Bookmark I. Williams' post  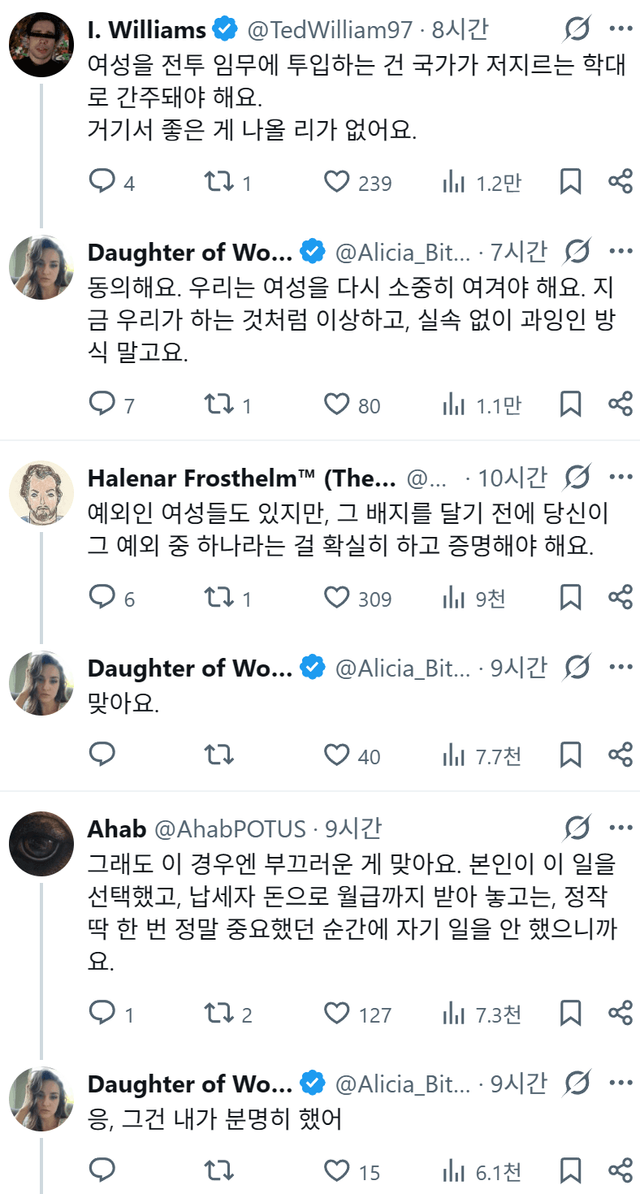tap(570, 182)
